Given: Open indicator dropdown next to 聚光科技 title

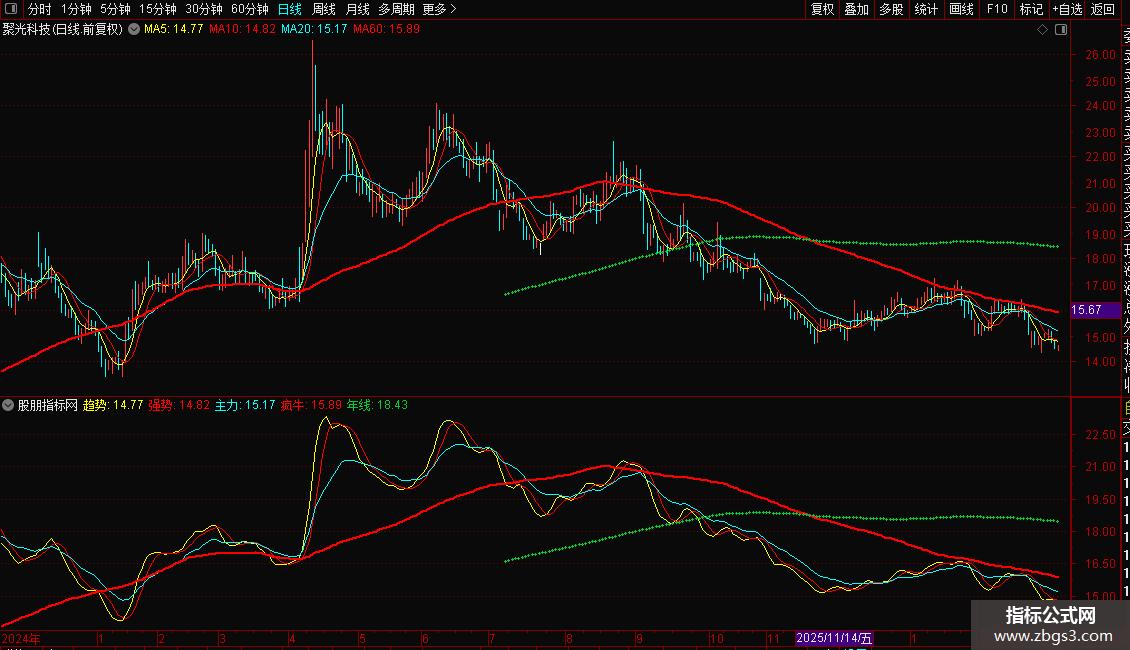Looking at the screenshot, I should click(x=134, y=29).
